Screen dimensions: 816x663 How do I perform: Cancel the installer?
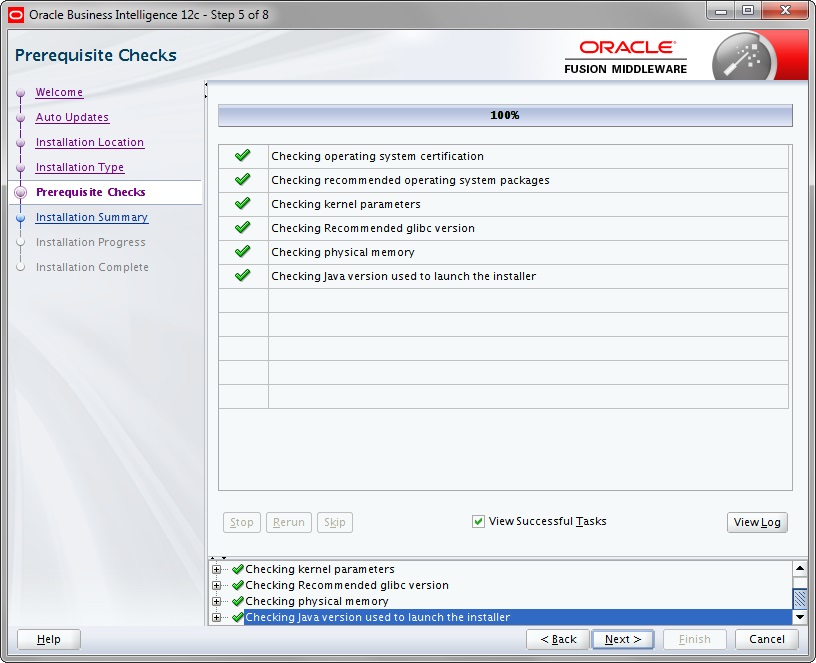point(767,639)
